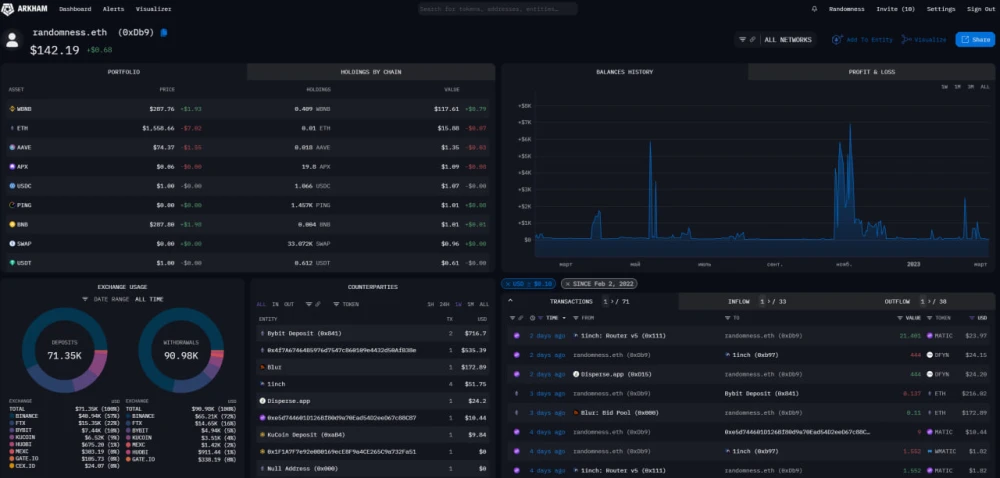This screenshot has height=478, width=1000.
Task: Switch to the Holdings By Chain tab
Action: pos(371,72)
